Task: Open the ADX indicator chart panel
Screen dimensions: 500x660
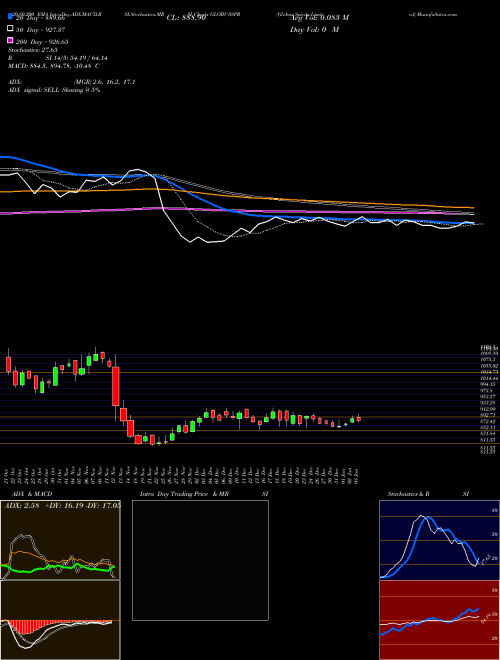Action: point(60,540)
